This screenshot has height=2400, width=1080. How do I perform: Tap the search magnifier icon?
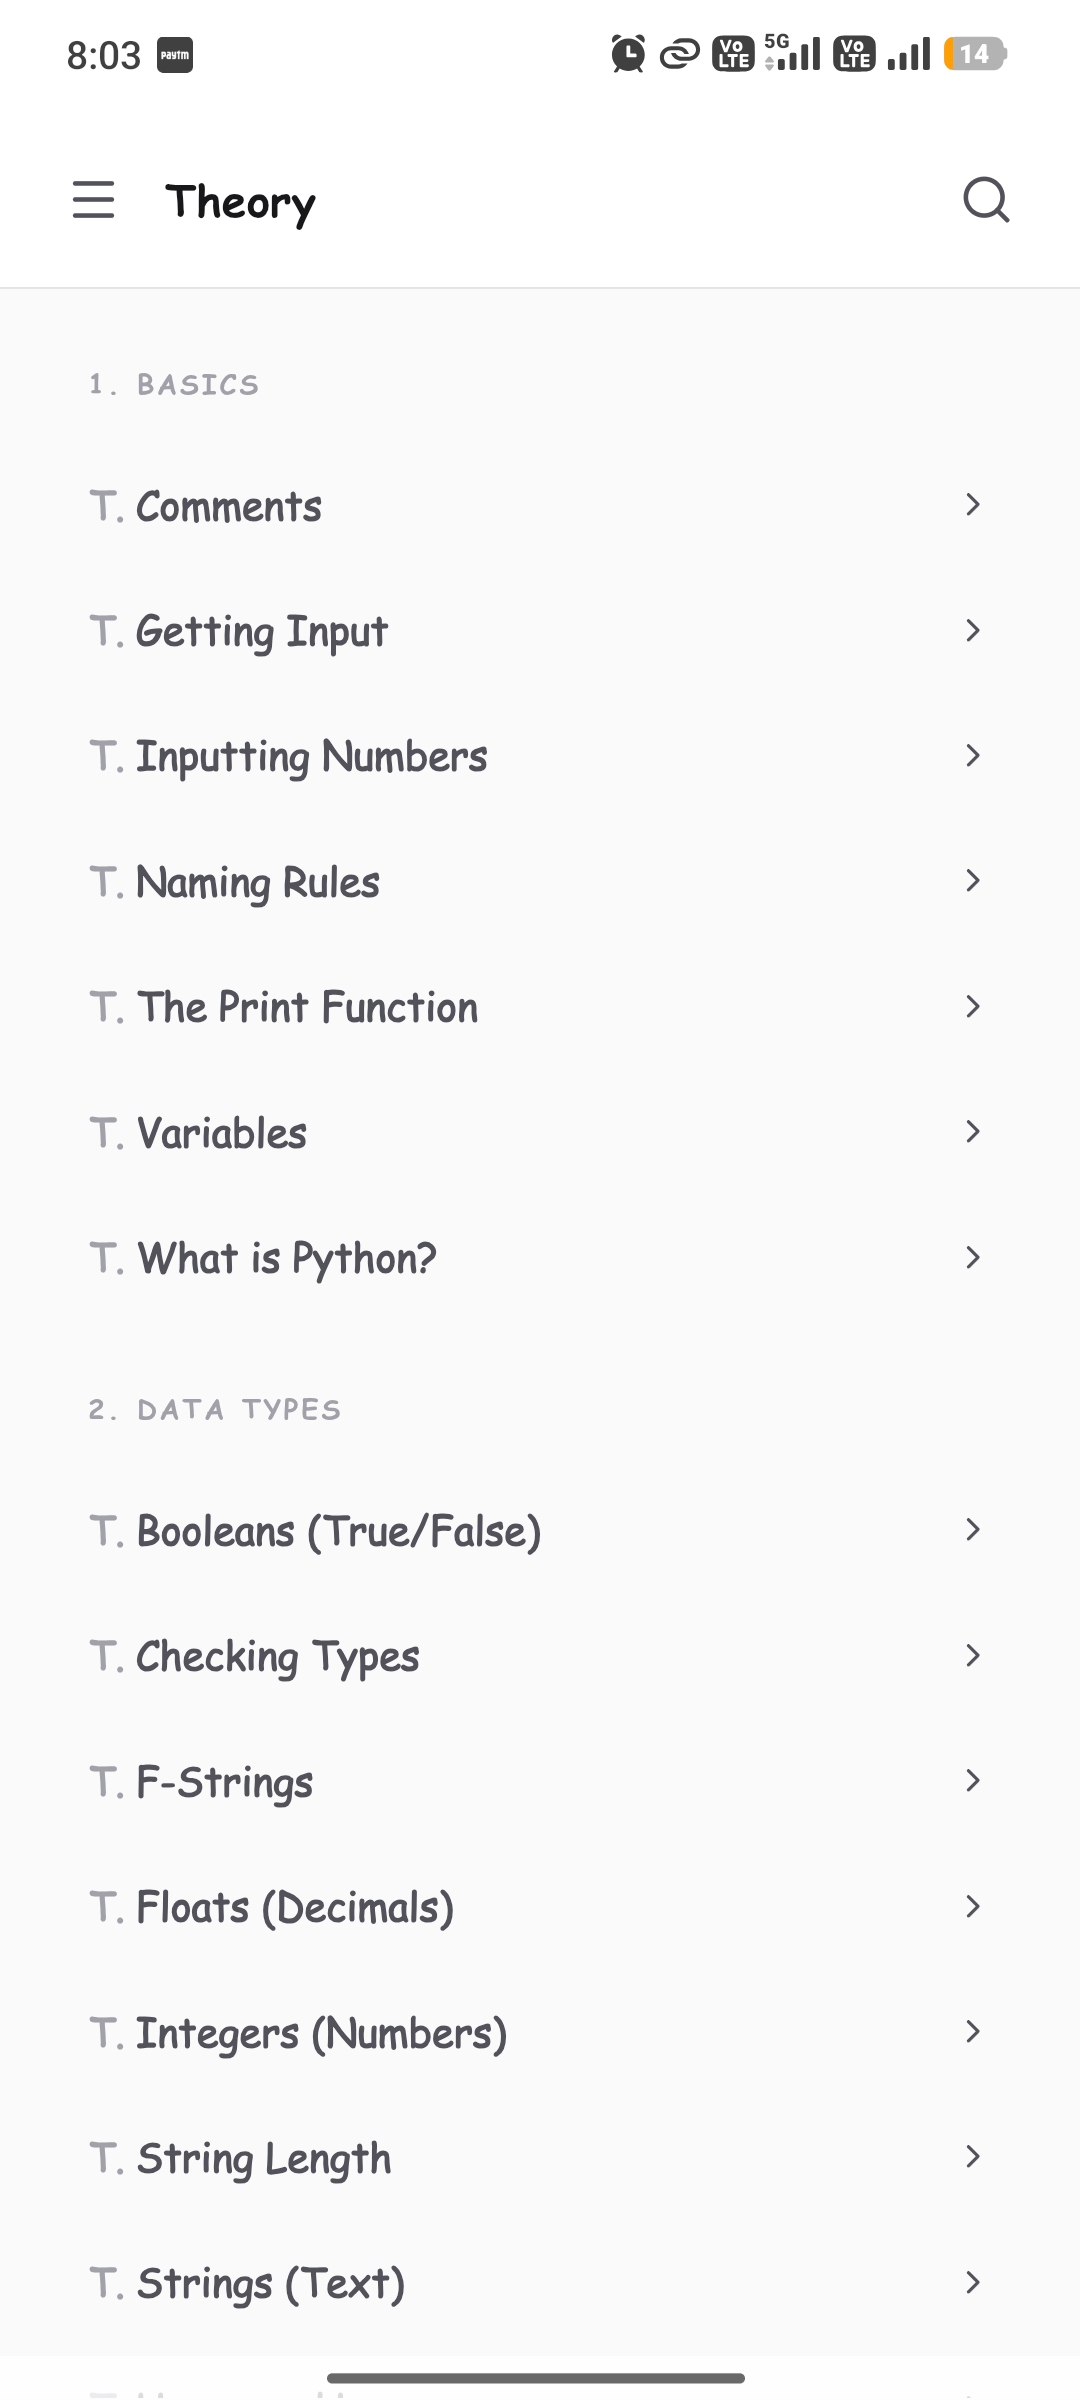pos(986,199)
